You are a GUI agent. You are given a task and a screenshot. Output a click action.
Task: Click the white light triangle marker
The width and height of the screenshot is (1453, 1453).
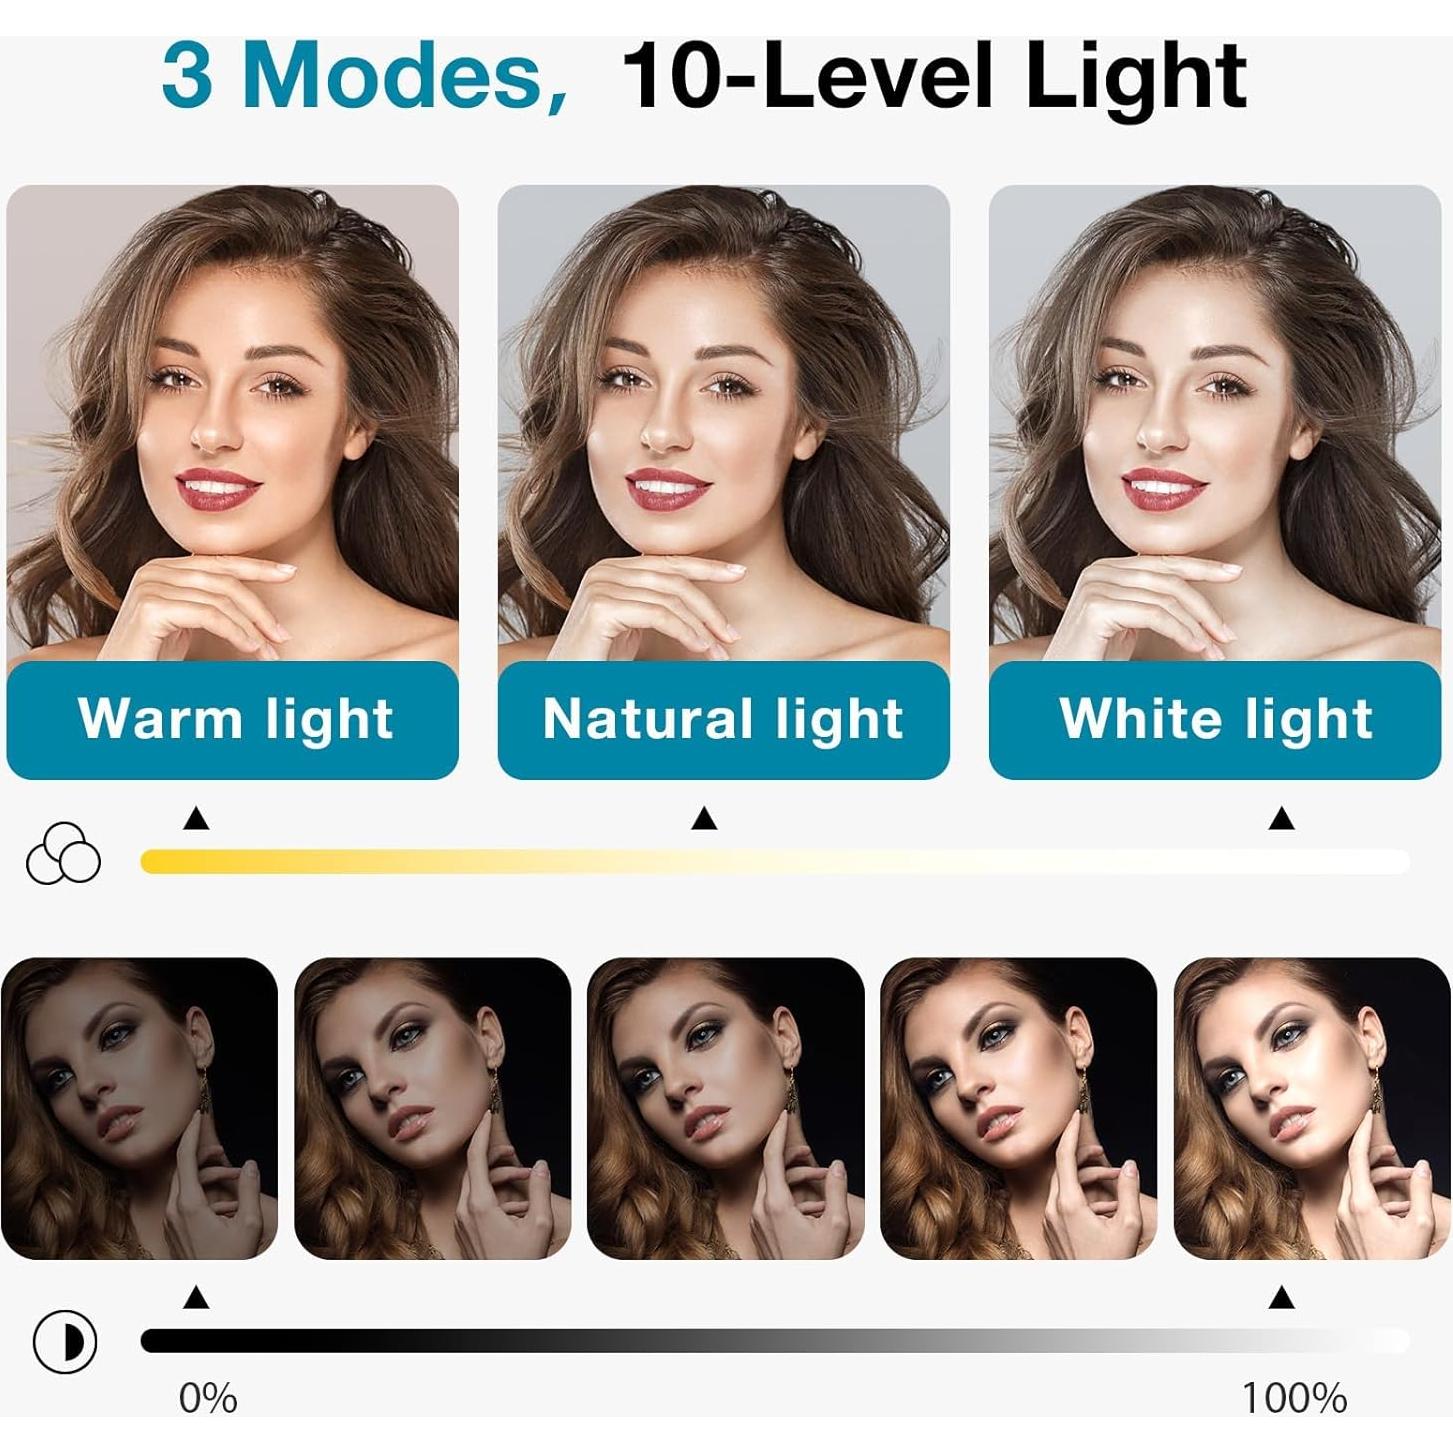[x=1282, y=819]
